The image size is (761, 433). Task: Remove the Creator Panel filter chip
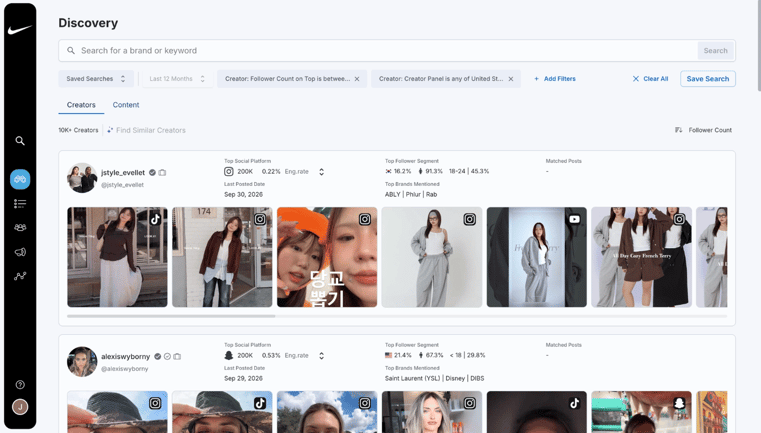[511, 79]
